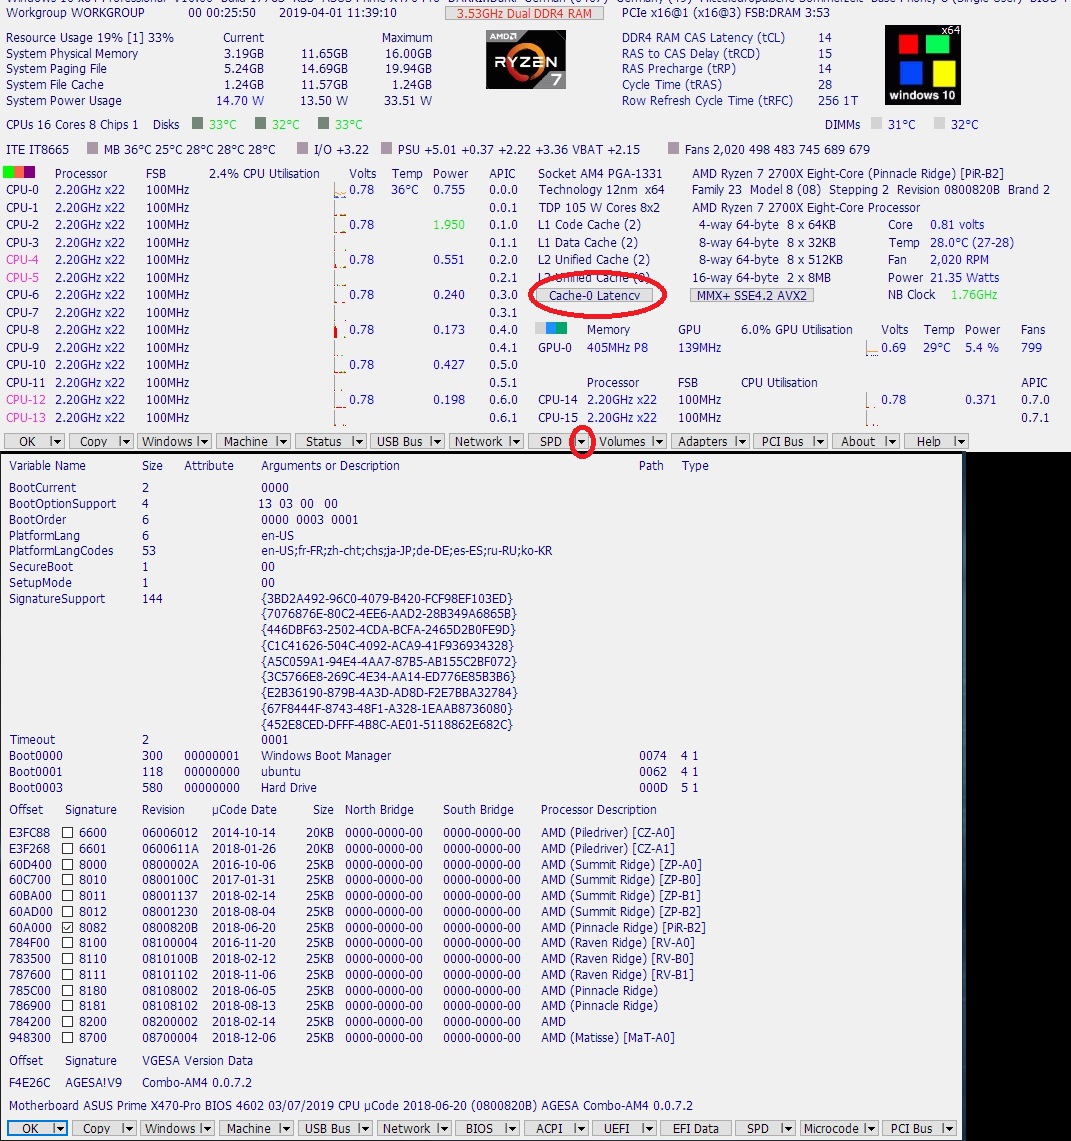Tick the 6601 signature checkbox
1071x1141 pixels.
[x=68, y=848]
